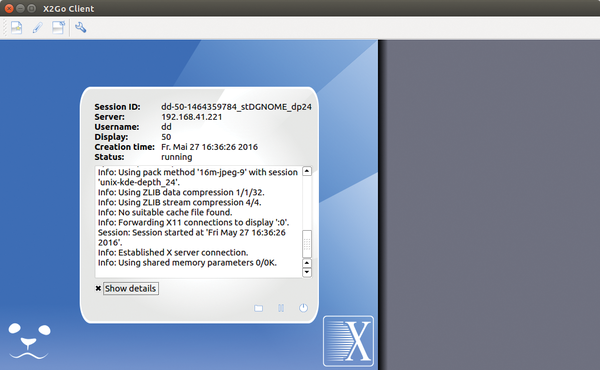This screenshot has height=370, width=600.
Task: Click the lower scroll-up arrow of log
Action: [x=307, y=263]
